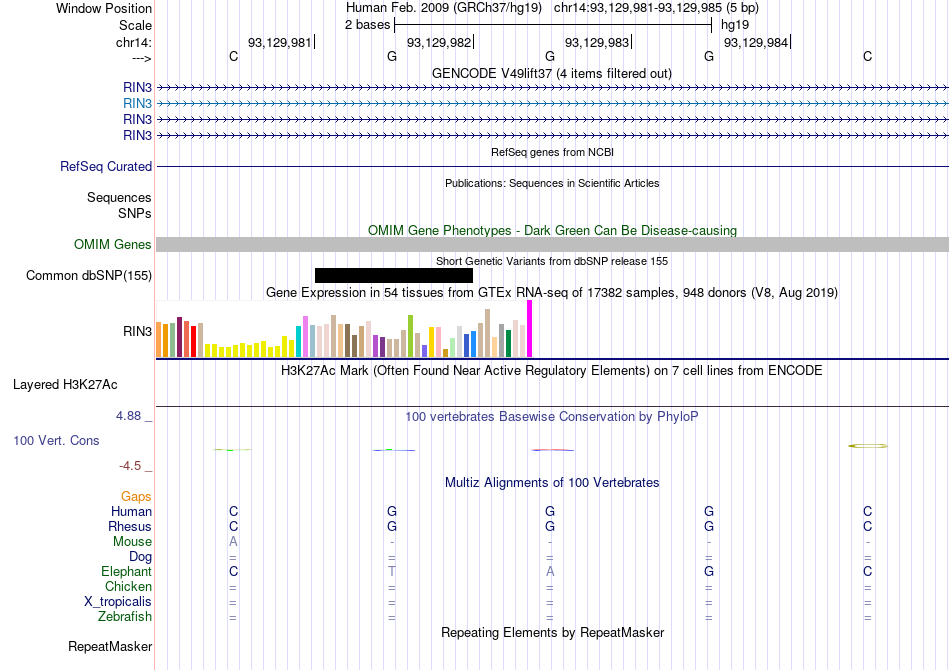
Task: Open the OMIM Genes track label
Action: click(113, 245)
